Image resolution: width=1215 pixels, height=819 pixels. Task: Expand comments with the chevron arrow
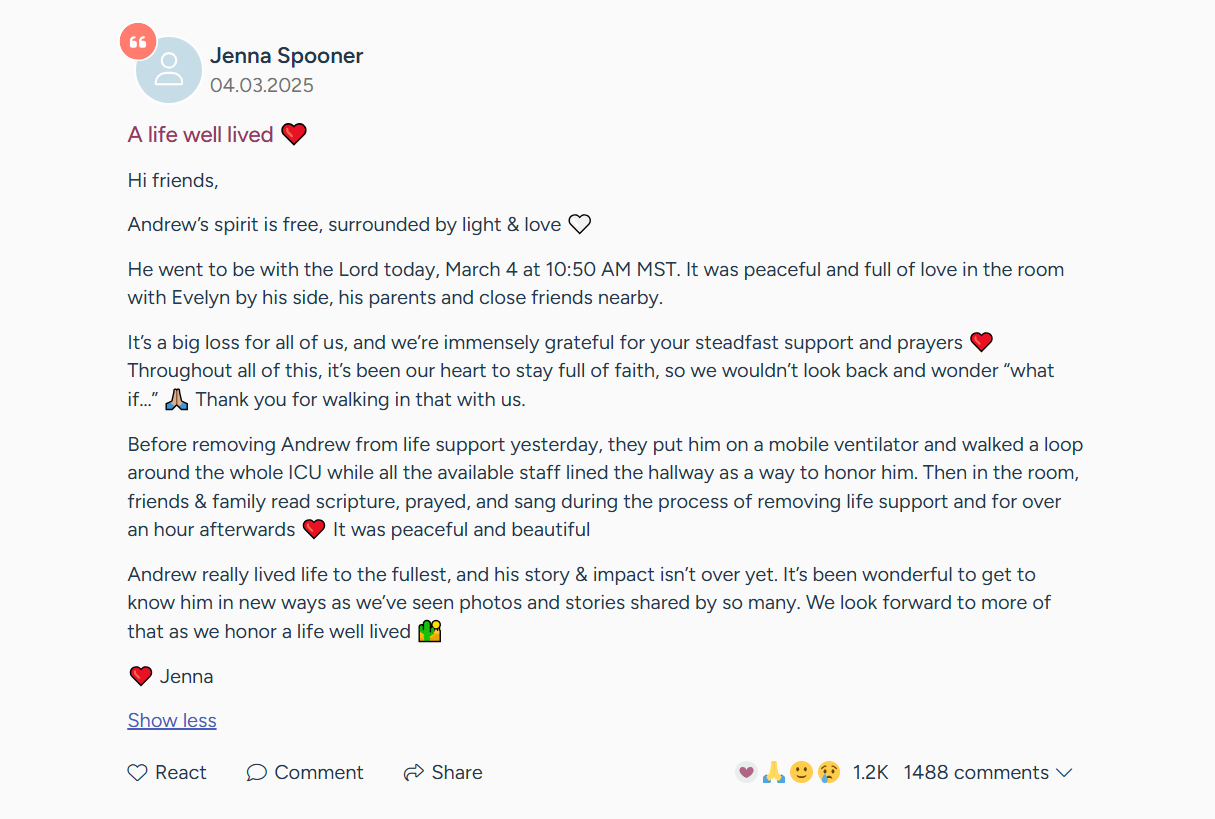pyautogui.click(x=1064, y=773)
